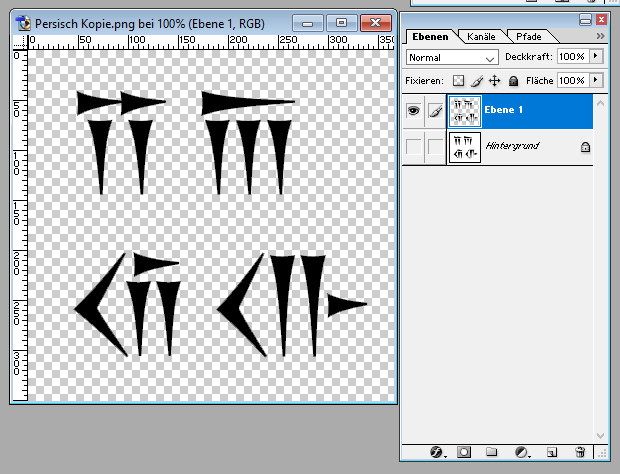The image size is (620, 474).
Task: Lock all with padlock icon
Action: (513, 80)
